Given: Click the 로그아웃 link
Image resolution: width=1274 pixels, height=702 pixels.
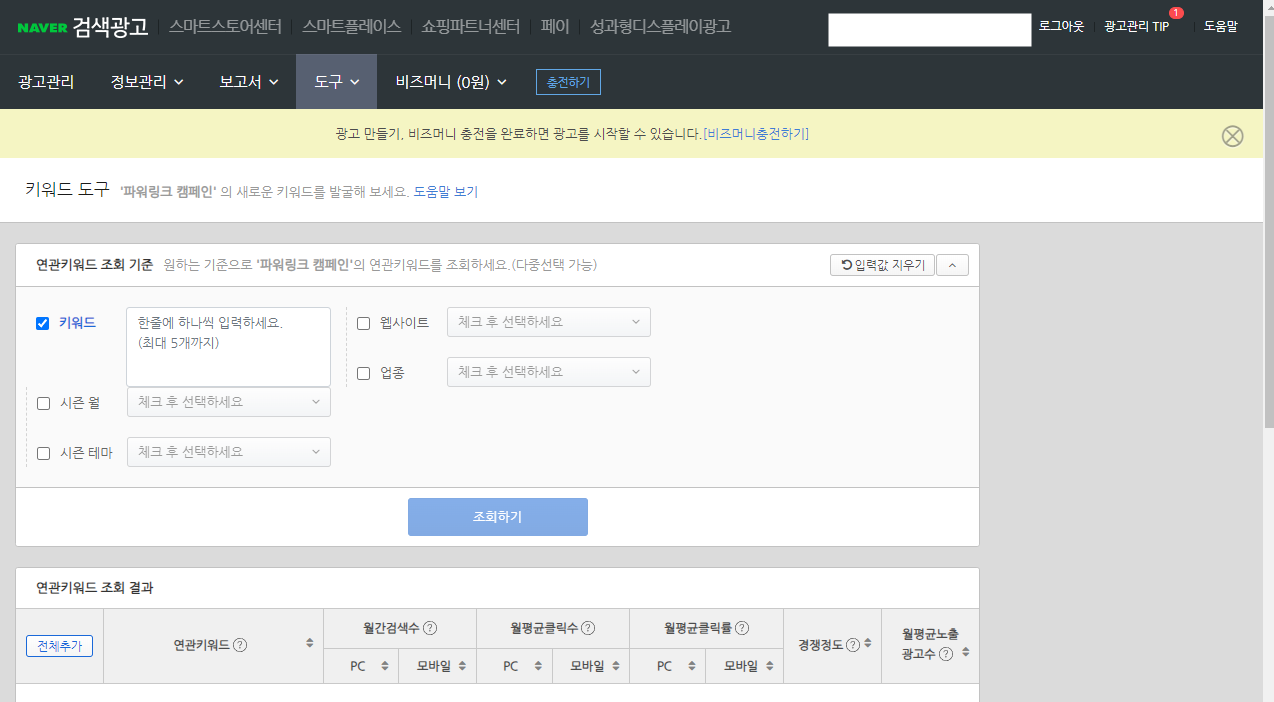Looking at the screenshot, I should [1061, 27].
